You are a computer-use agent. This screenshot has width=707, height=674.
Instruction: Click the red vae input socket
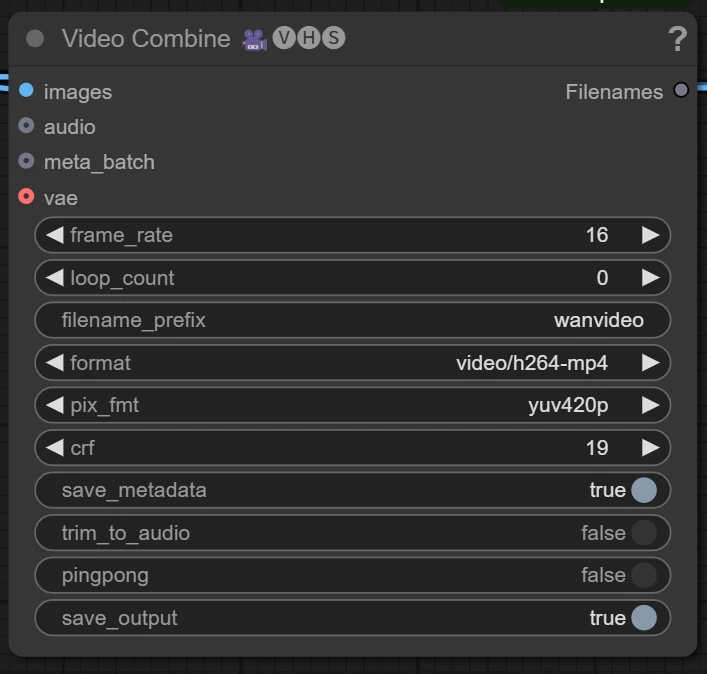click(x=26, y=197)
